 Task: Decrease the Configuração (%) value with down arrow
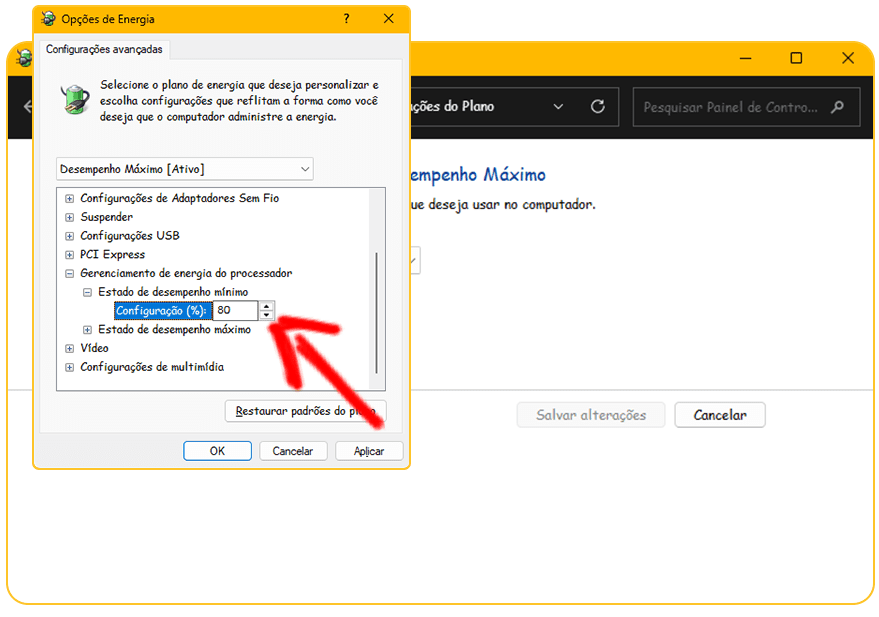(267, 315)
